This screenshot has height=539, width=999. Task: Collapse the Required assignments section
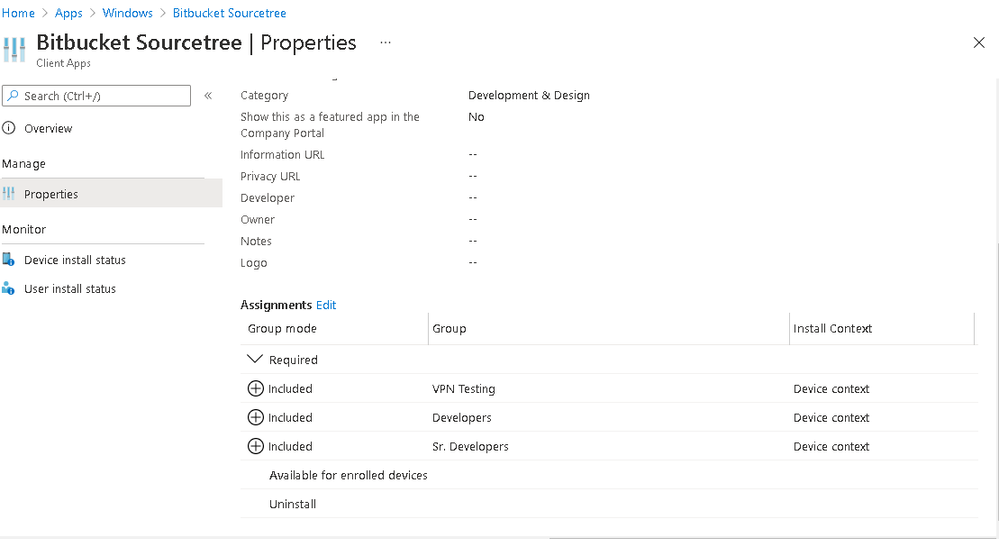click(x=254, y=360)
